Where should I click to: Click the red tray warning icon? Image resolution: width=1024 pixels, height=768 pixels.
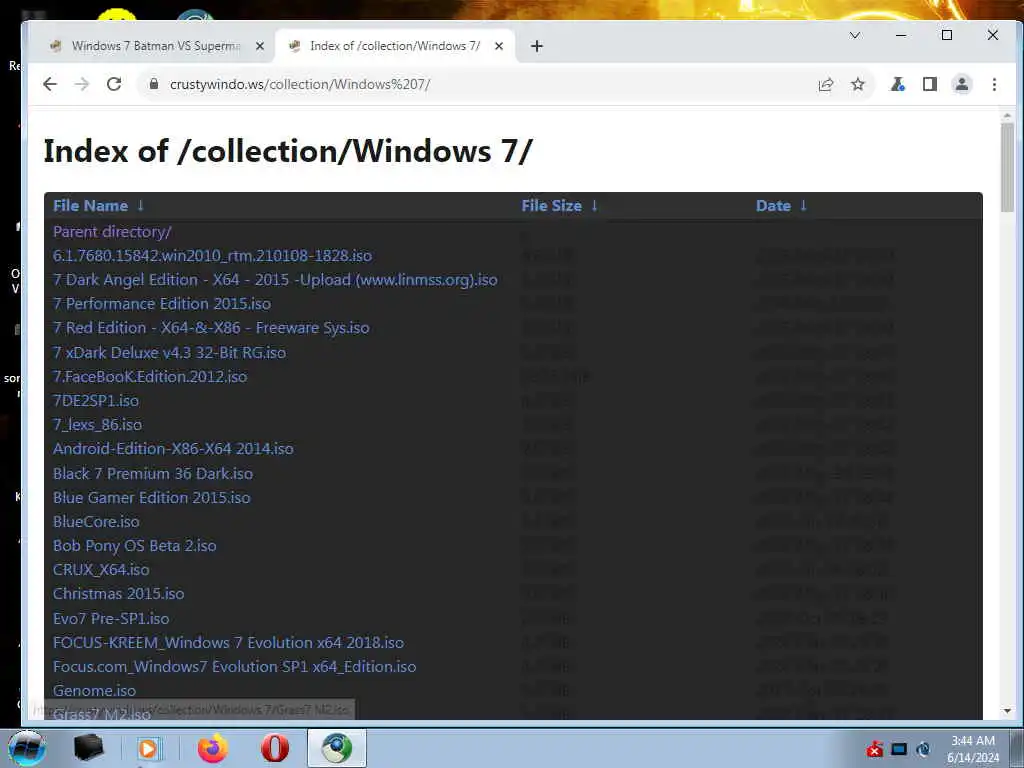[x=874, y=749]
